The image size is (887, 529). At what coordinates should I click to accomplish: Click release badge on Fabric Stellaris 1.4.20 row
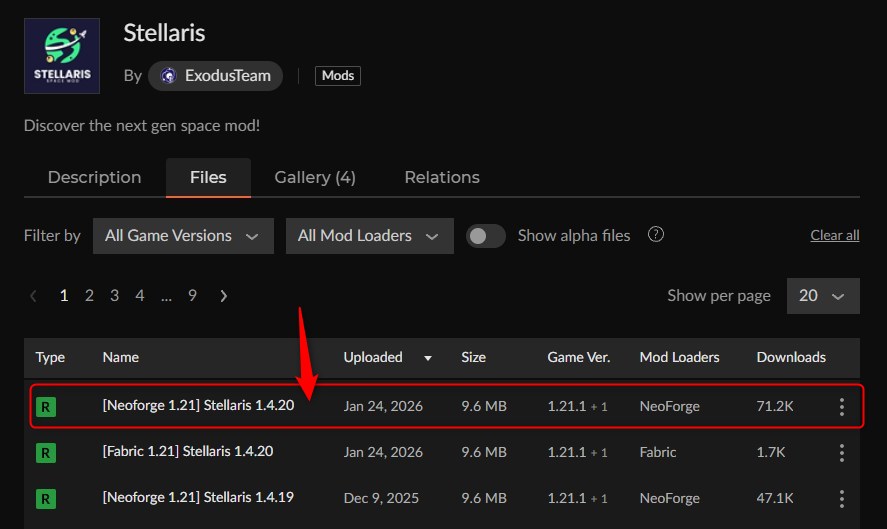[x=46, y=453]
